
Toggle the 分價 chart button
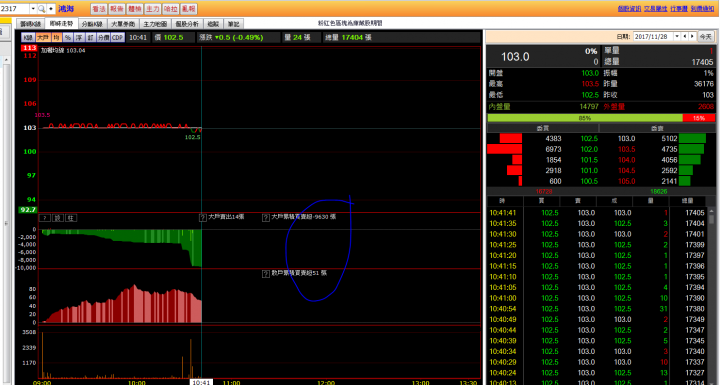click(103, 38)
